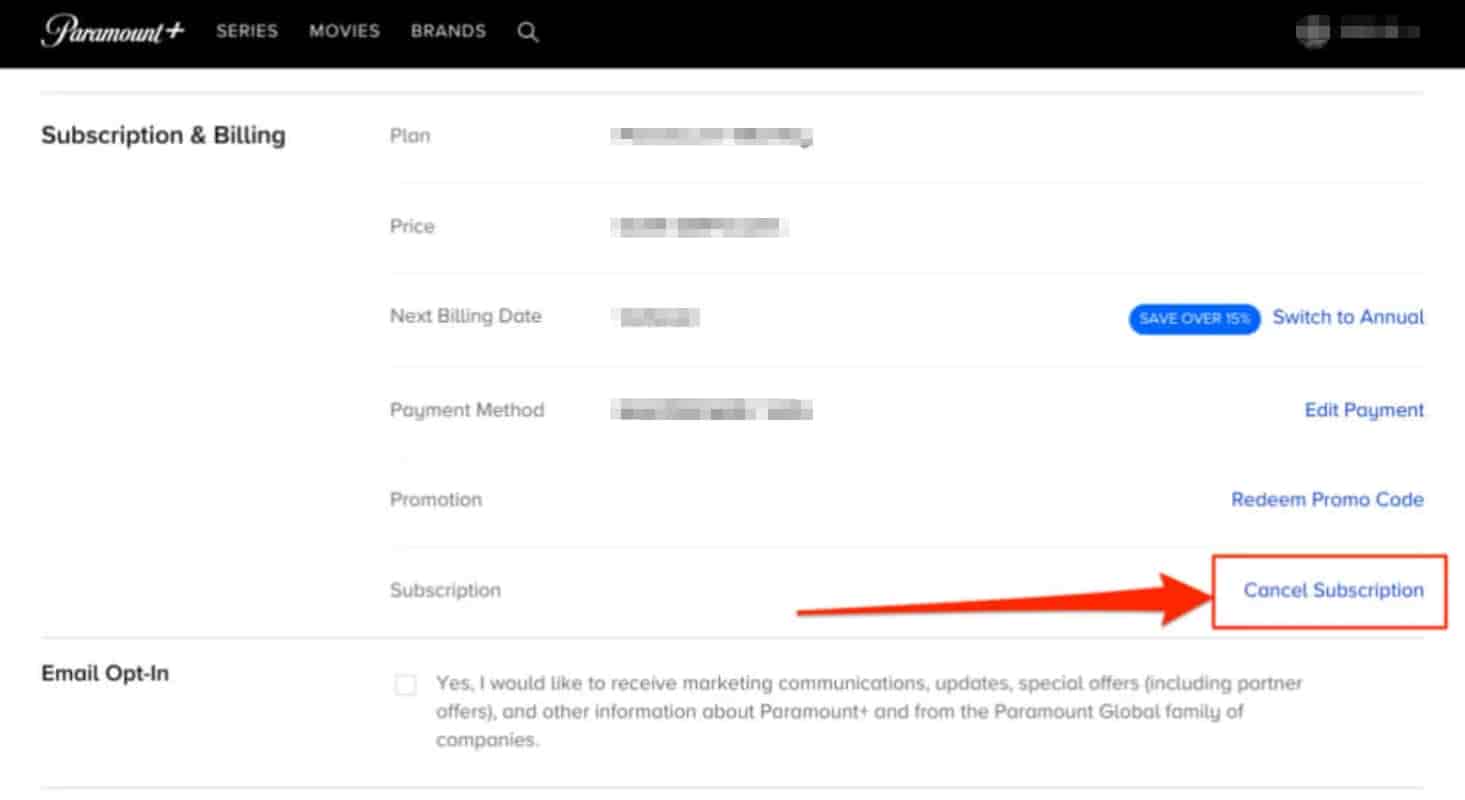Click the blurred Price value
The height and width of the screenshot is (800, 1465).
pos(699,227)
